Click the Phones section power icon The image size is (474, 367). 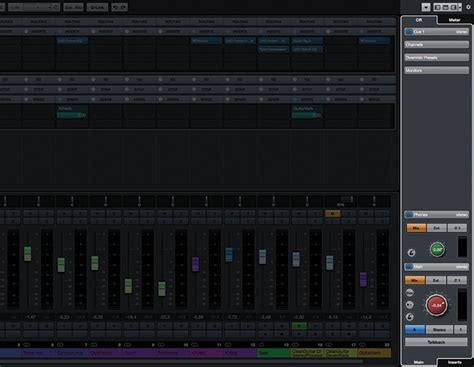[x=409, y=215]
